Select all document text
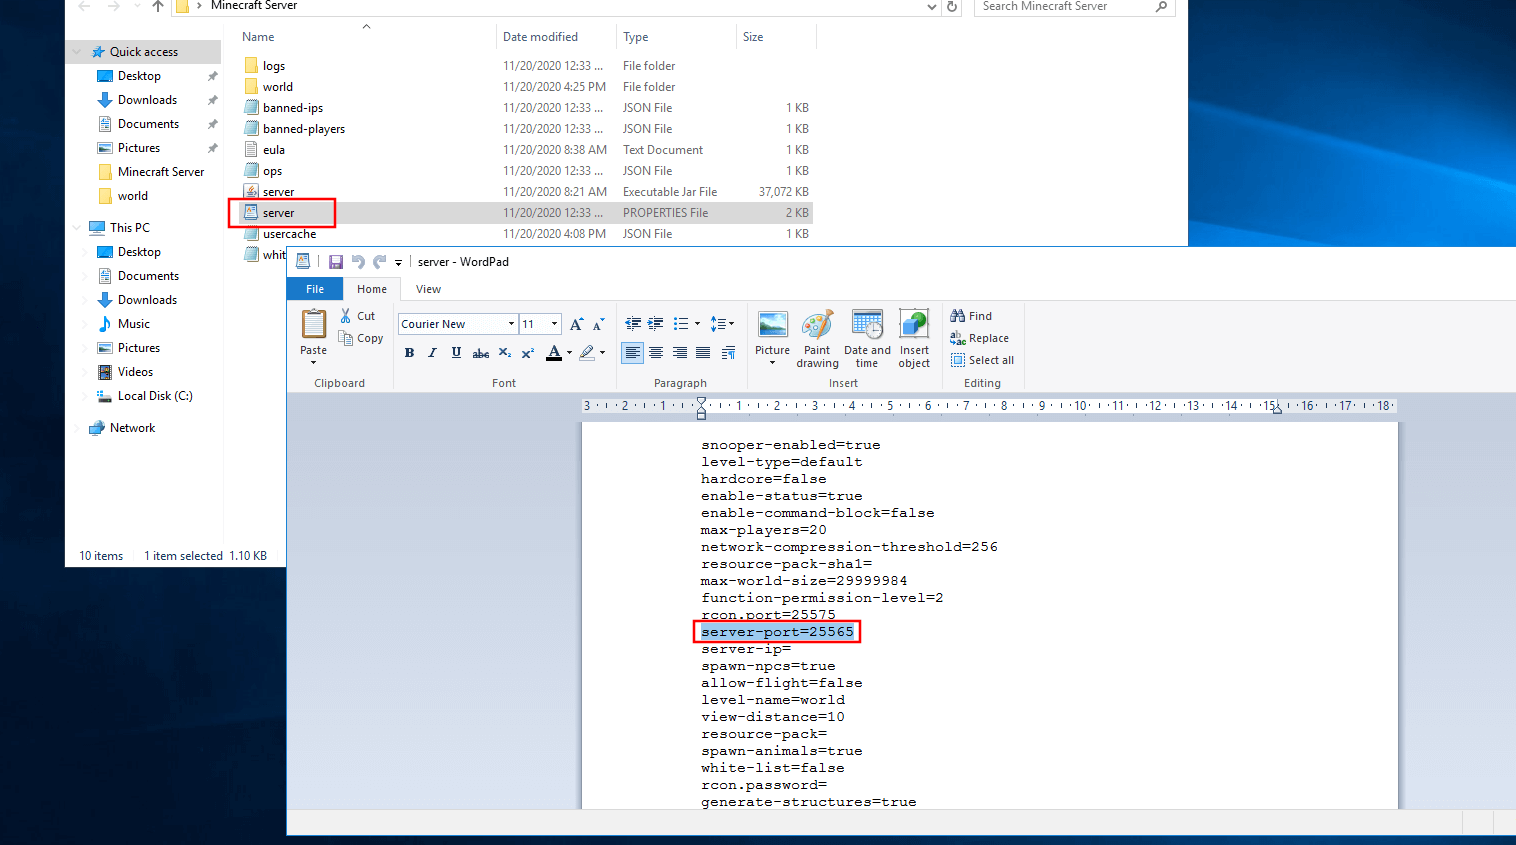 (983, 360)
